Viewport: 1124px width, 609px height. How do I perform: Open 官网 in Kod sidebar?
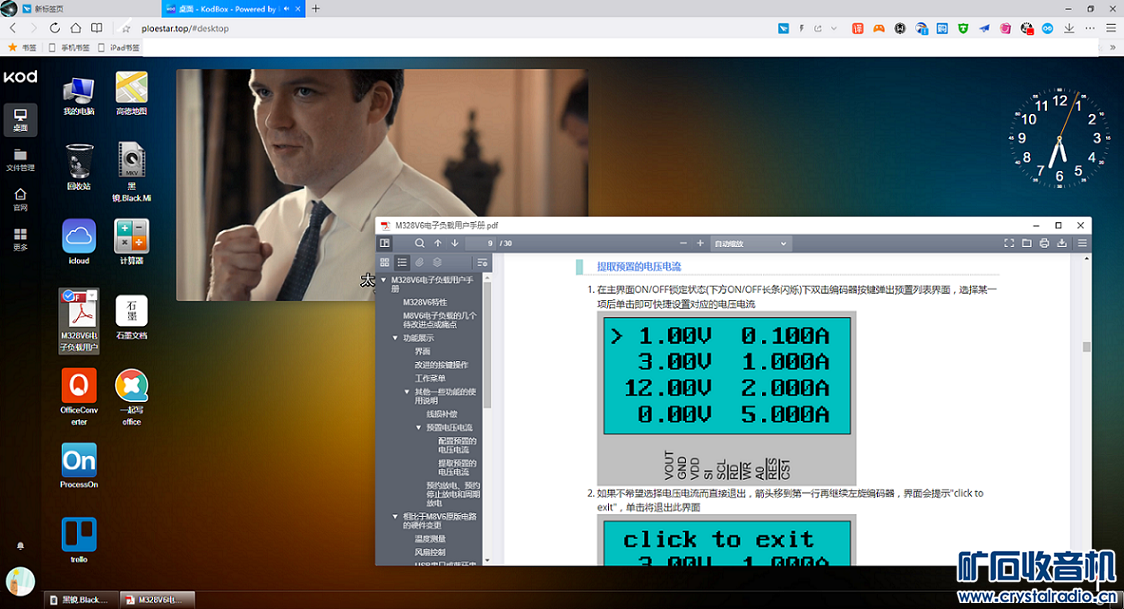coord(20,200)
